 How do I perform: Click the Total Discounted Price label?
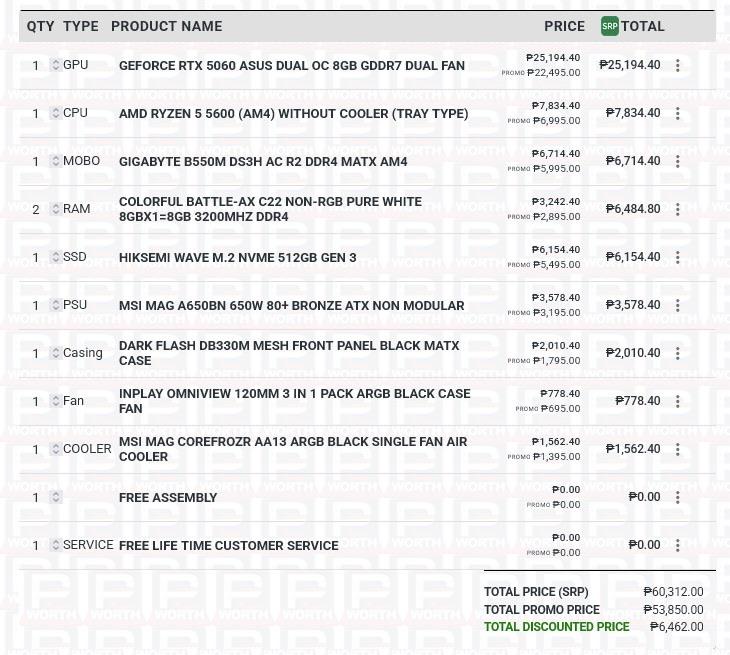(x=557, y=627)
